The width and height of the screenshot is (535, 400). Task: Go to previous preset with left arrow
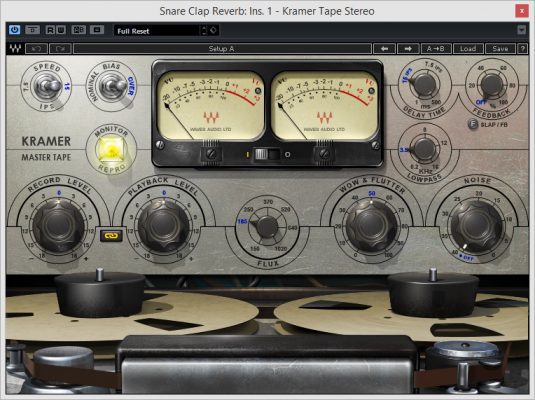[385, 48]
